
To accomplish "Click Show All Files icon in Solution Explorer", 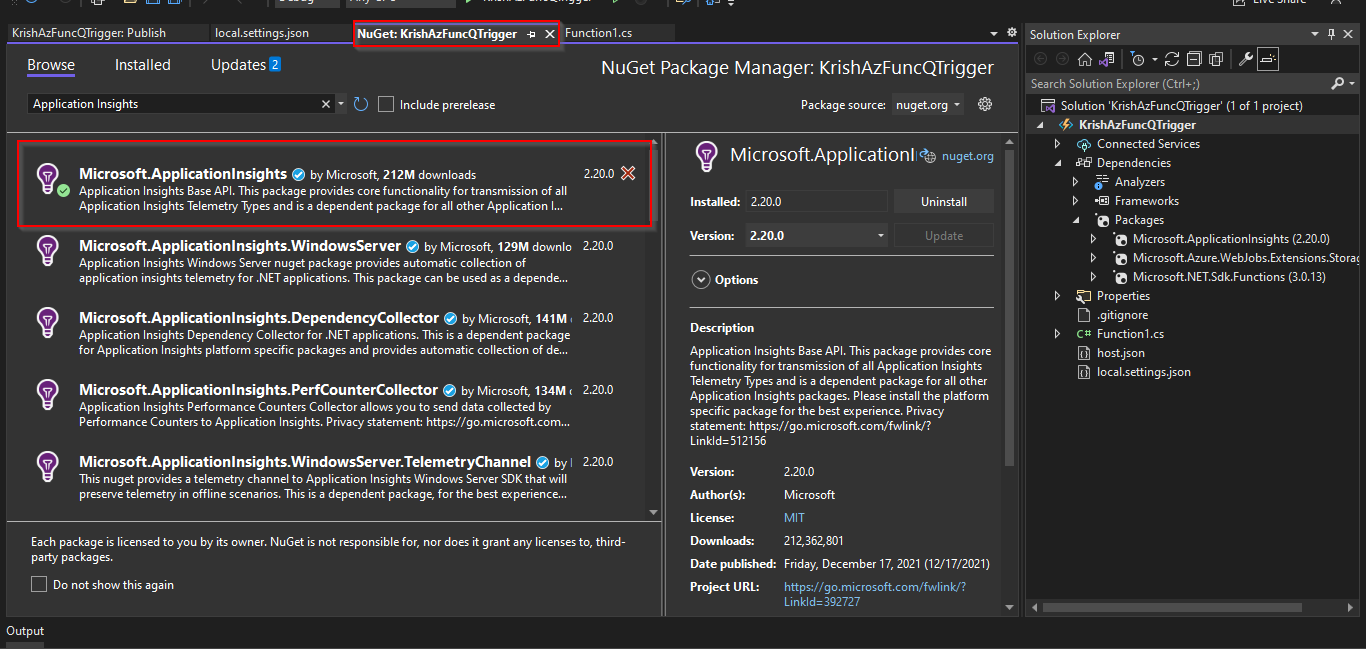I will tap(1216, 59).
